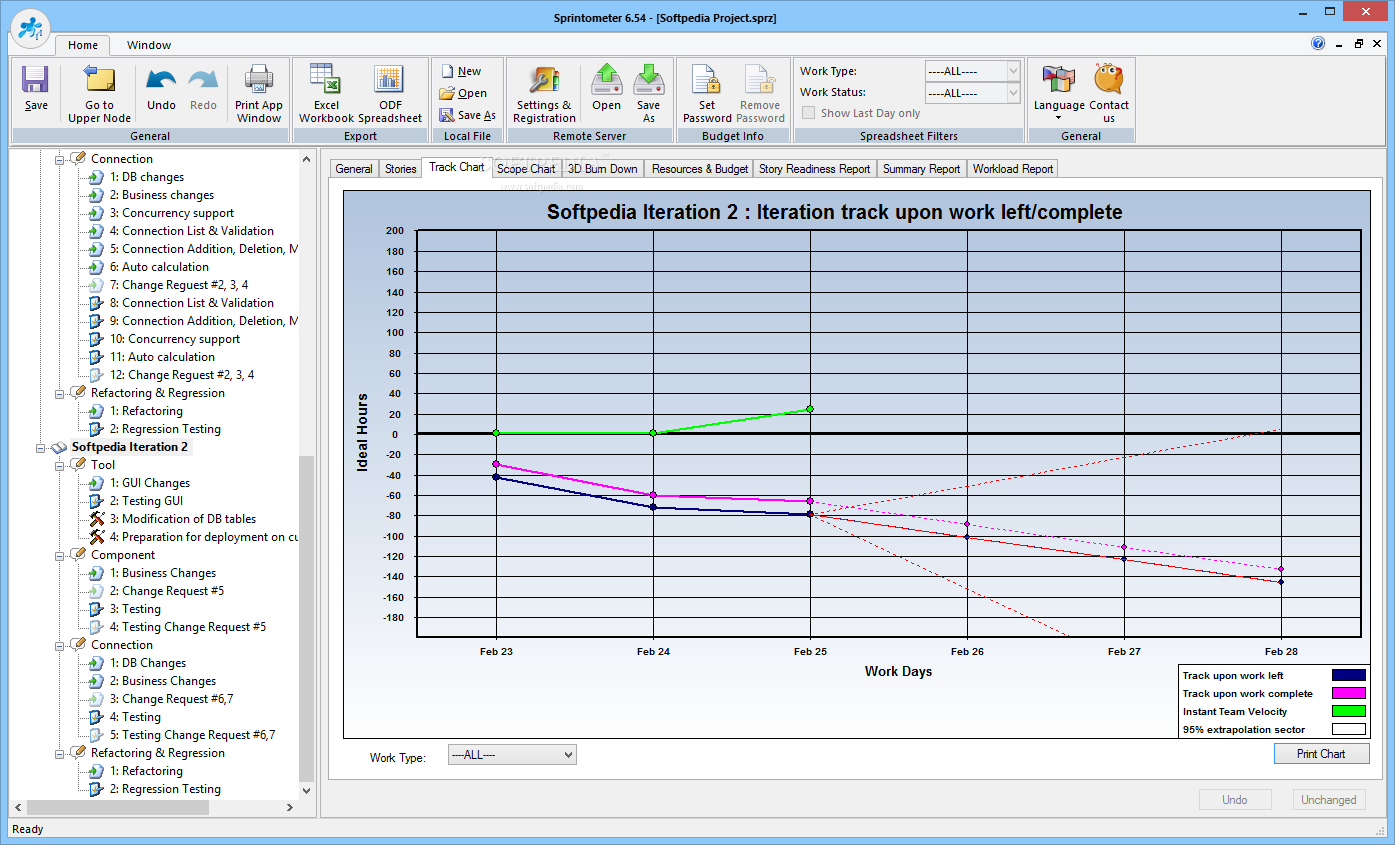Screen dimensions: 1395x845
Task: Toggle Show Last Day only checkbox
Action: pyautogui.click(x=809, y=113)
